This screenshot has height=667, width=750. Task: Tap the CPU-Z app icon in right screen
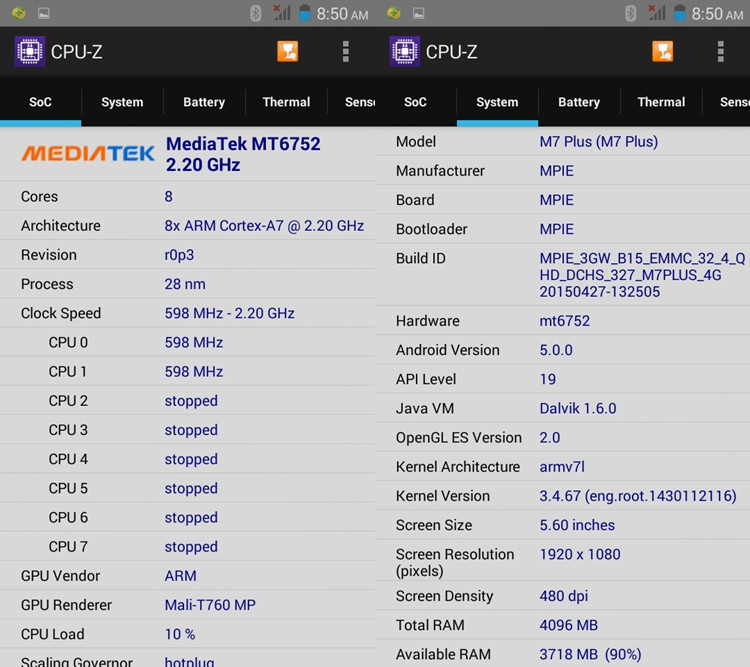[x=404, y=51]
